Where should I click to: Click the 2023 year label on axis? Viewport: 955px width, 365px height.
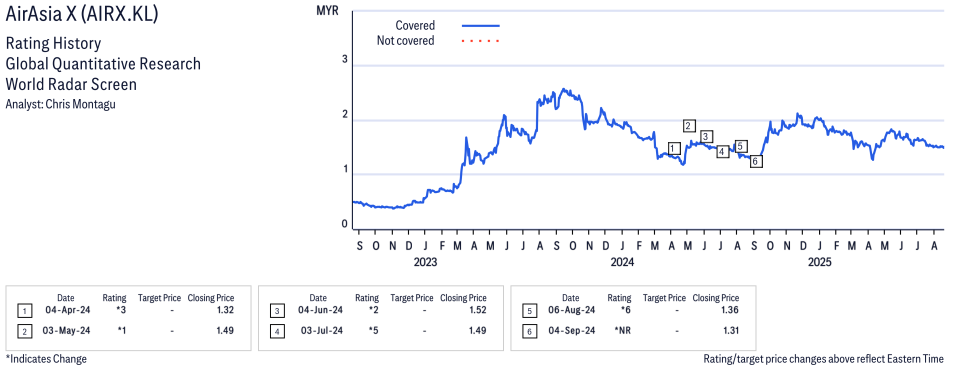(x=425, y=263)
